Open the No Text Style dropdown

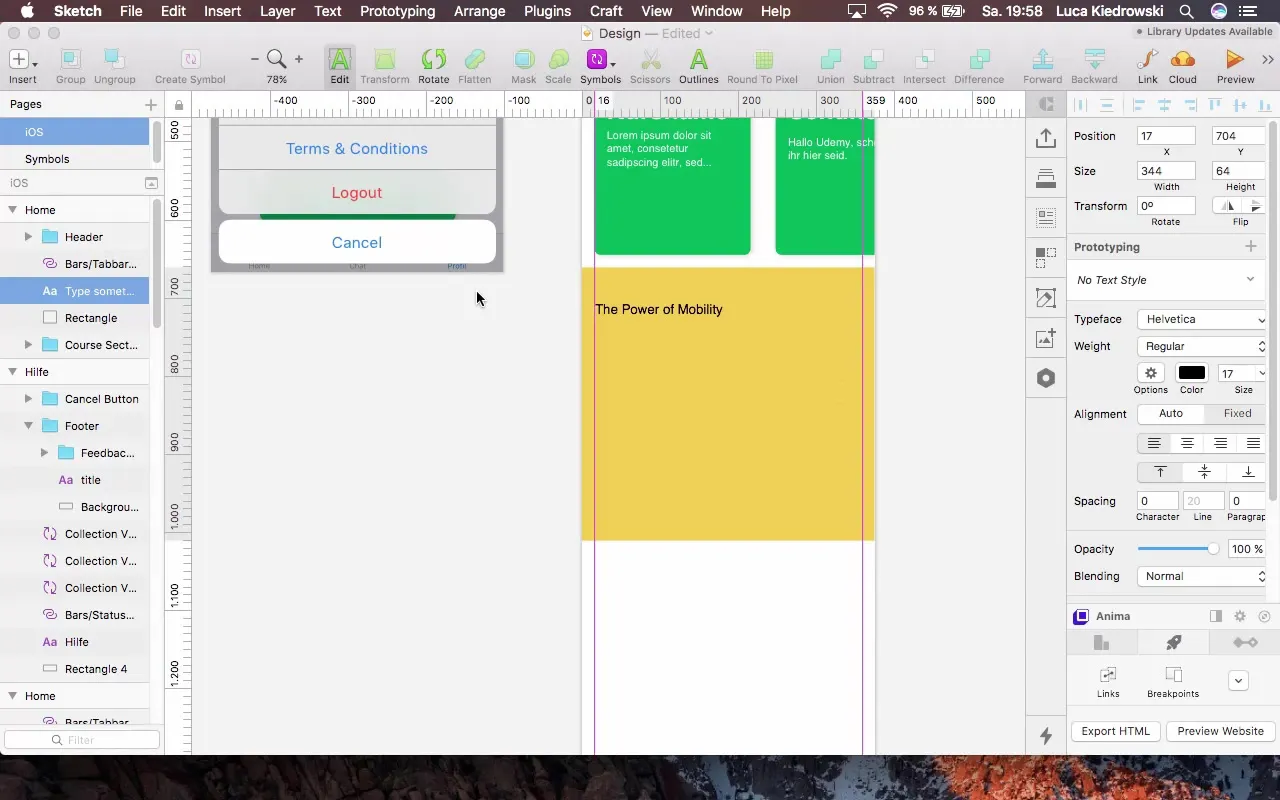[1166, 280]
